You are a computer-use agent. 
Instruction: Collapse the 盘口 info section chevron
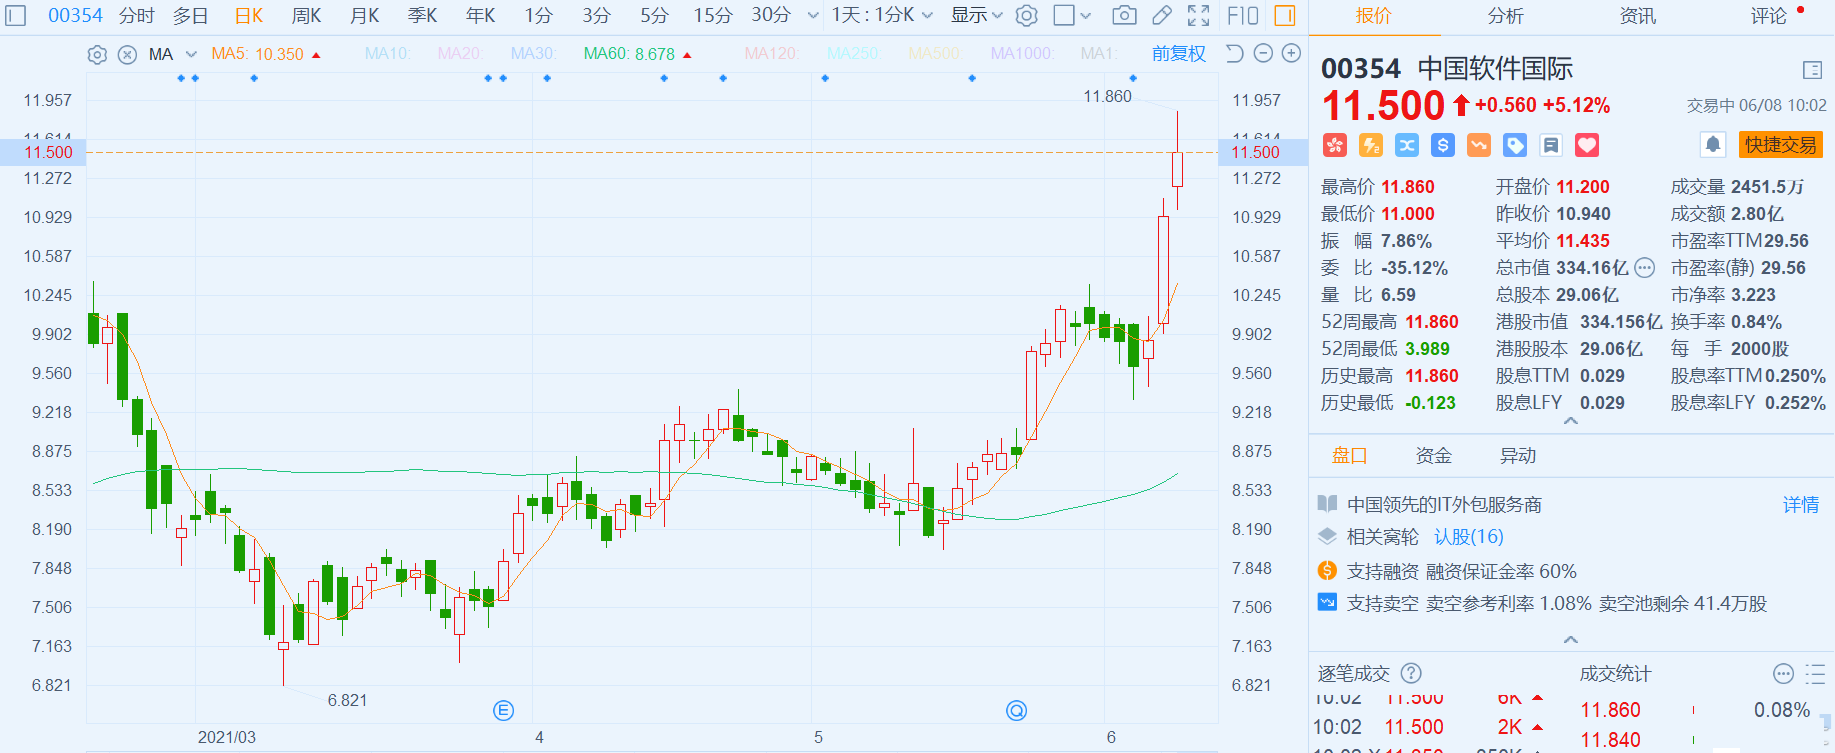[x=1570, y=639]
